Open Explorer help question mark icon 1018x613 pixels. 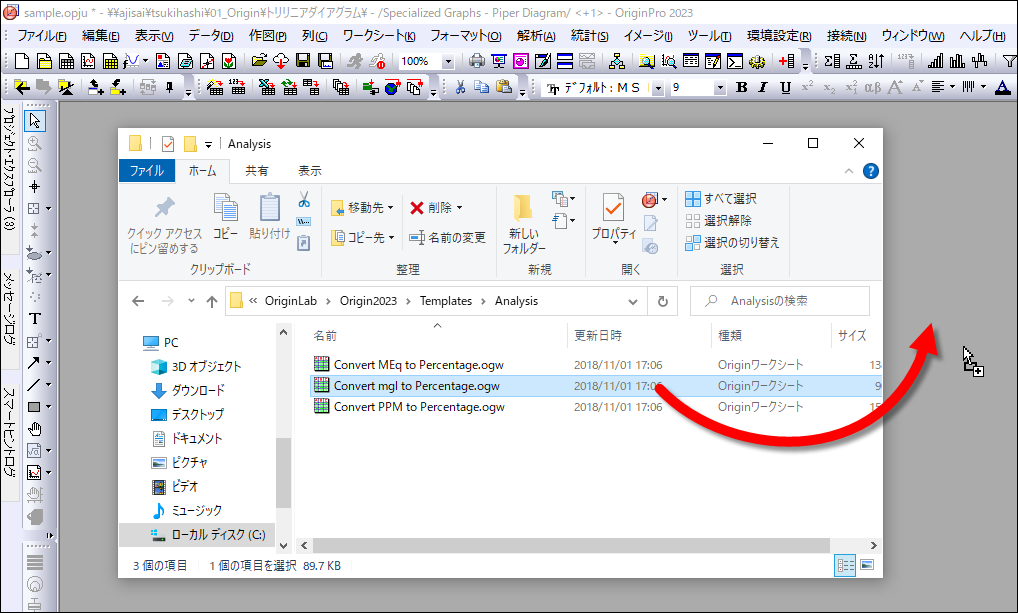[x=871, y=171]
